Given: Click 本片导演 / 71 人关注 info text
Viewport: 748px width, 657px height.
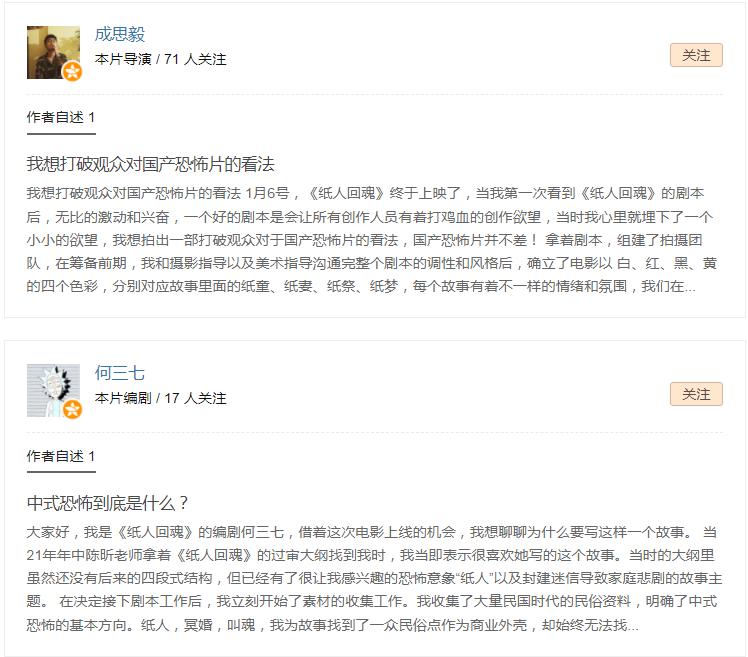Looking at the screenshot, I should pyautogui.click(x=160, y=59).
